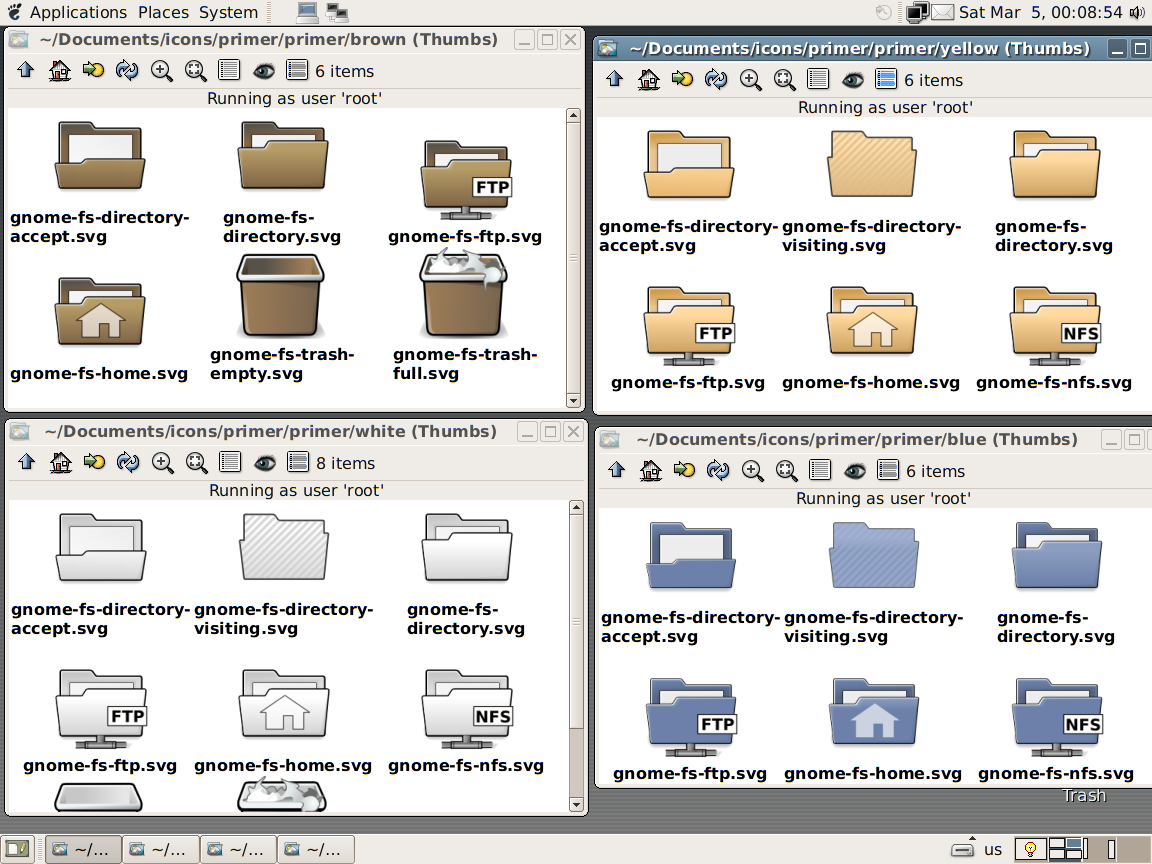Toggle hidden files eye in white window

click(264, 462)
